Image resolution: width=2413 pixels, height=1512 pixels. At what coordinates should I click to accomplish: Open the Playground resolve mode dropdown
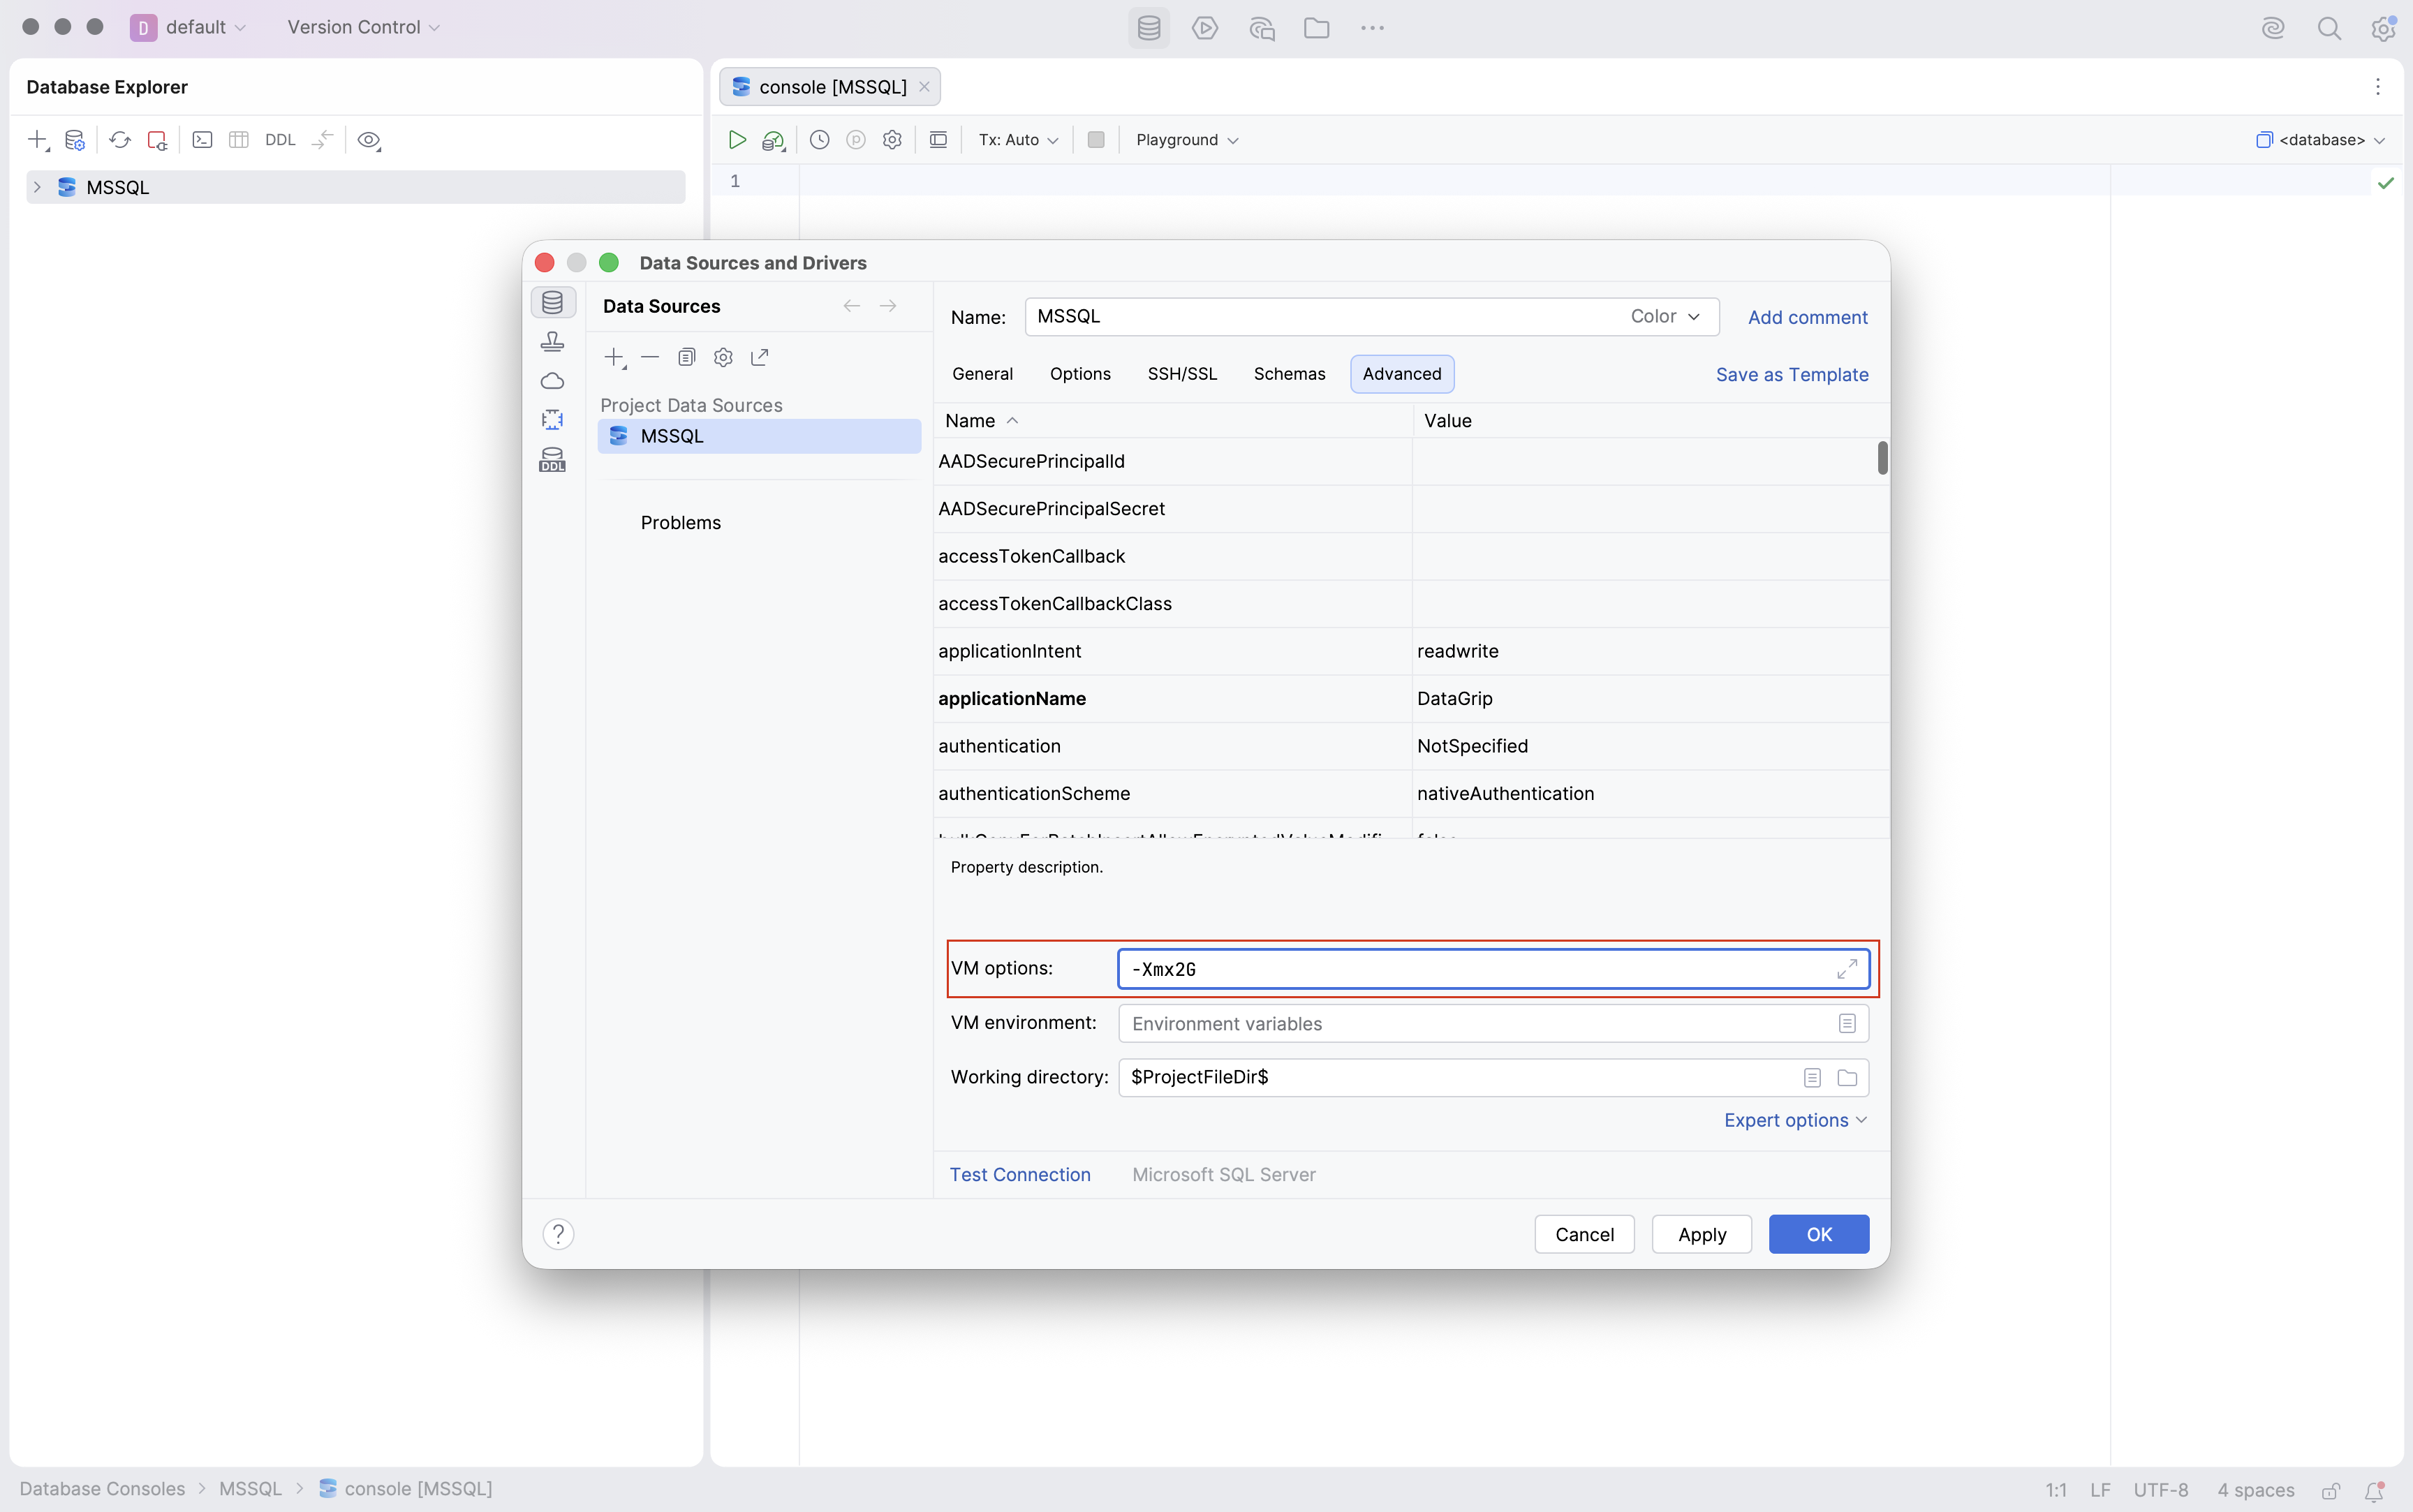point(1187,140)
